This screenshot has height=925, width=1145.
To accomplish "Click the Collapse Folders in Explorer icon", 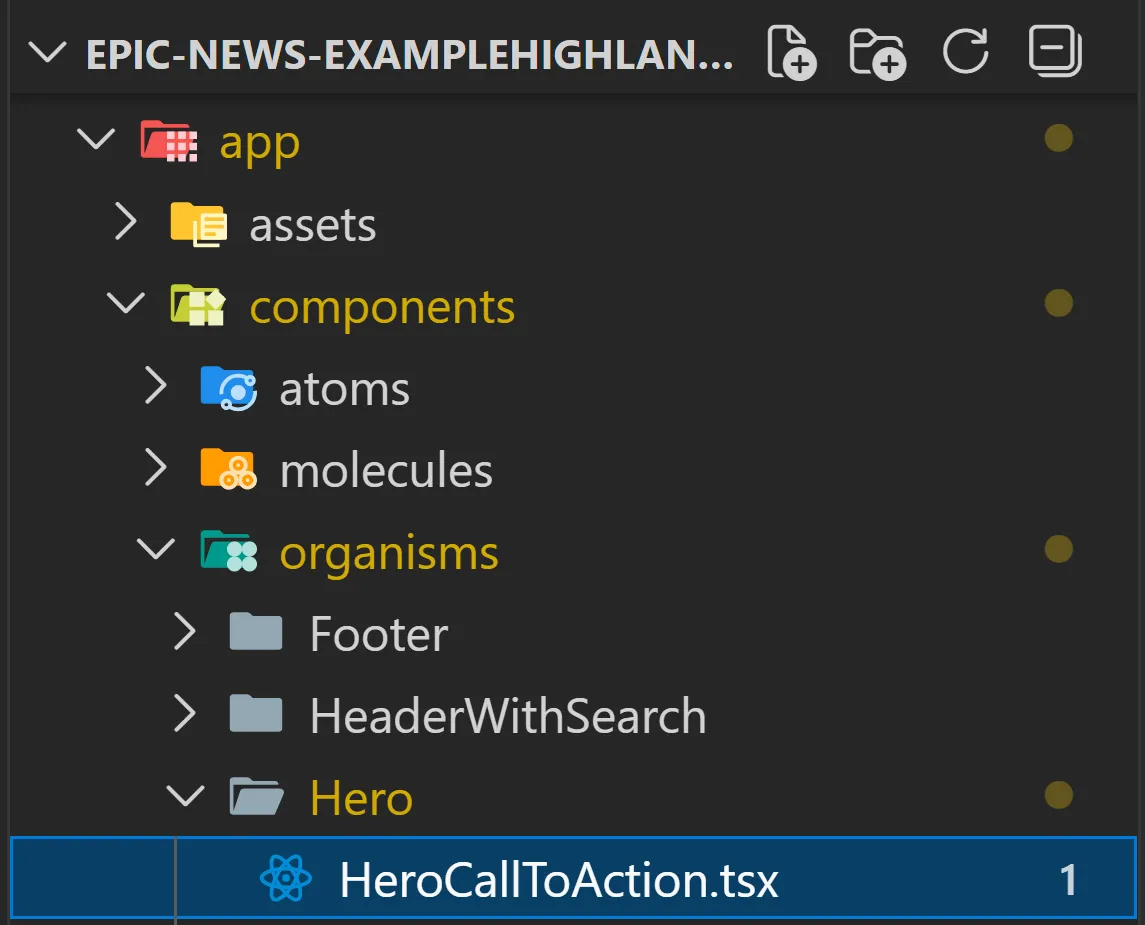I will tap(1053, 52).
